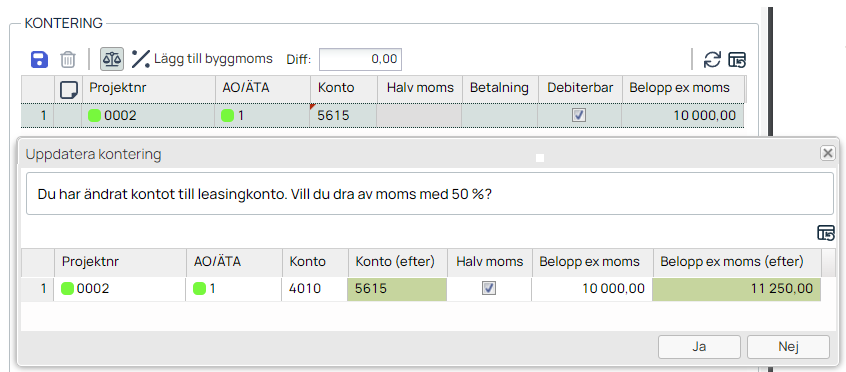This screenshot has height=372, width=846.
Task: Decline by clicking the Nej button
Action: tap(788, 347)
